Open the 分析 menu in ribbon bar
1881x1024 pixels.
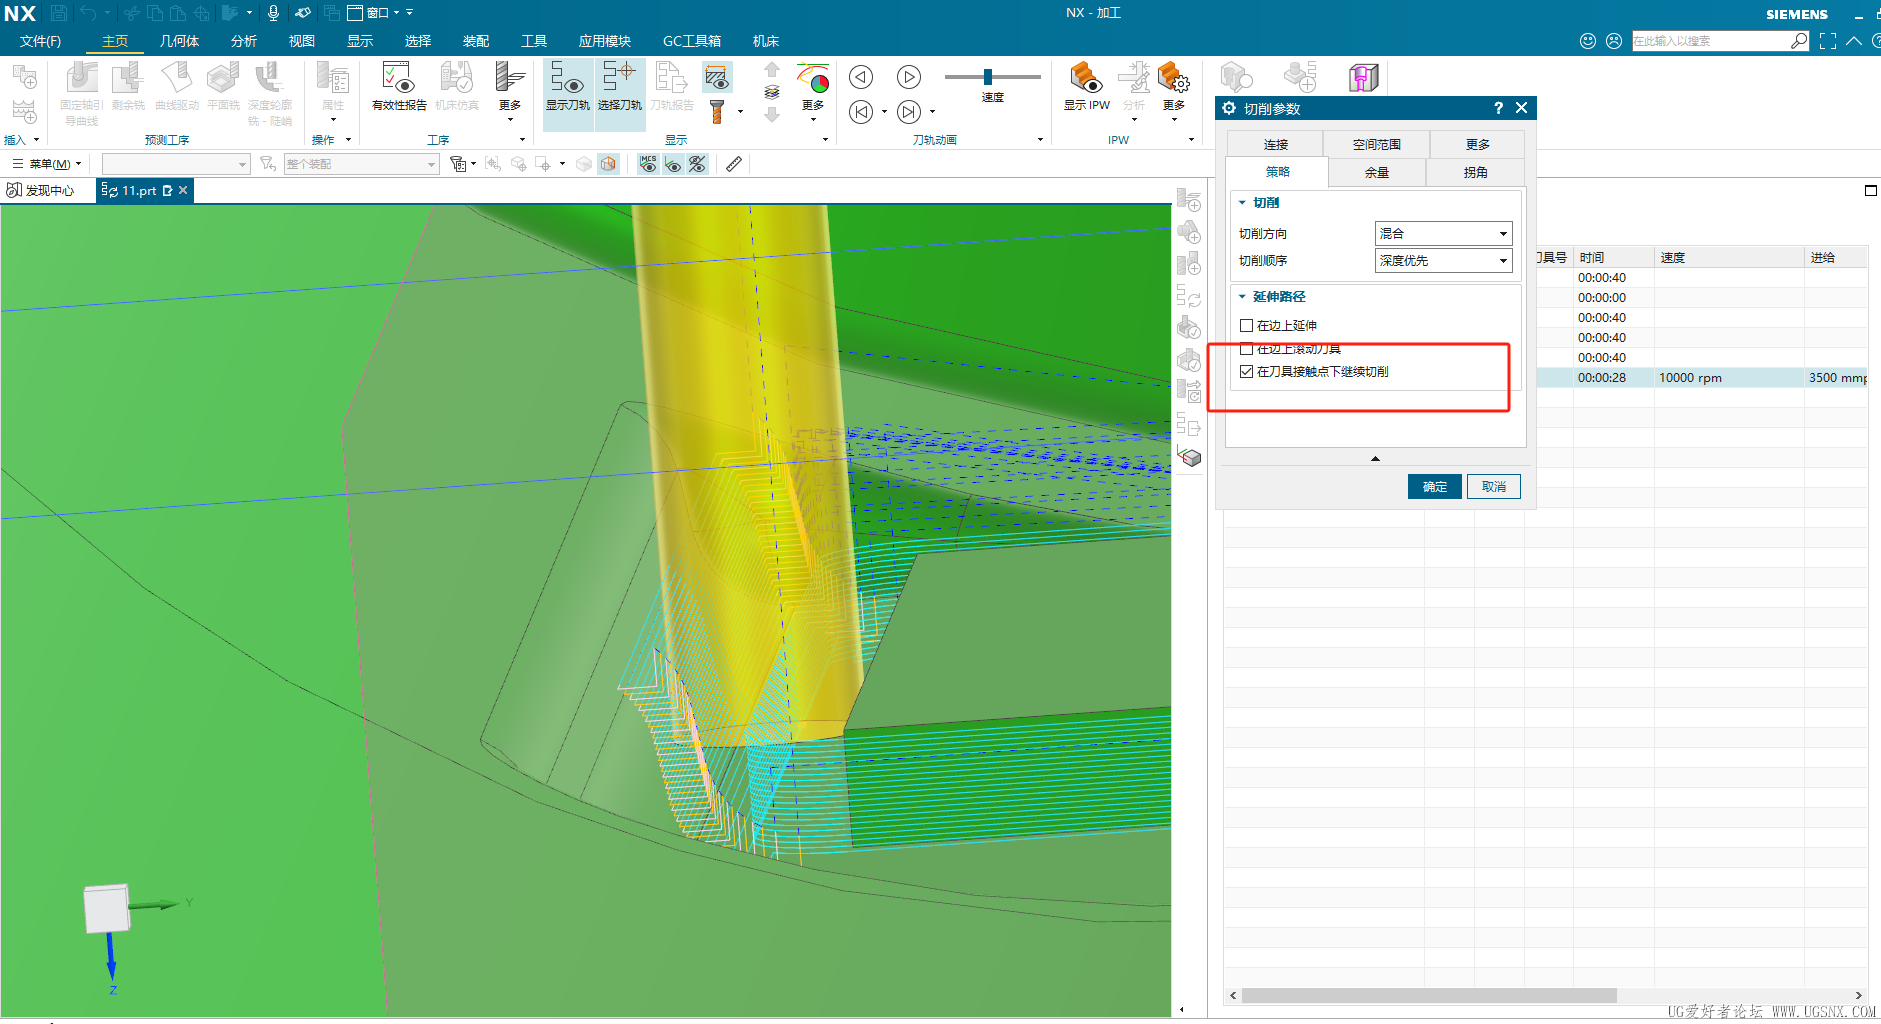[244, 41]
